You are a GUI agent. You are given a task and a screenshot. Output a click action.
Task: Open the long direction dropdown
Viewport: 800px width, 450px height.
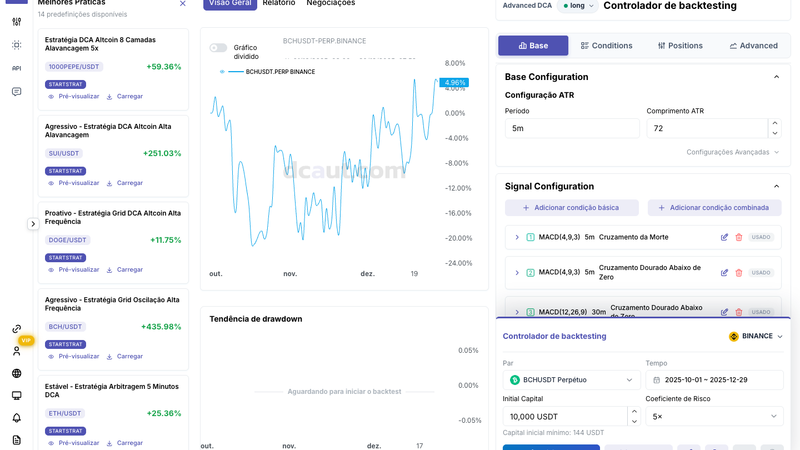tap(578, 6)
